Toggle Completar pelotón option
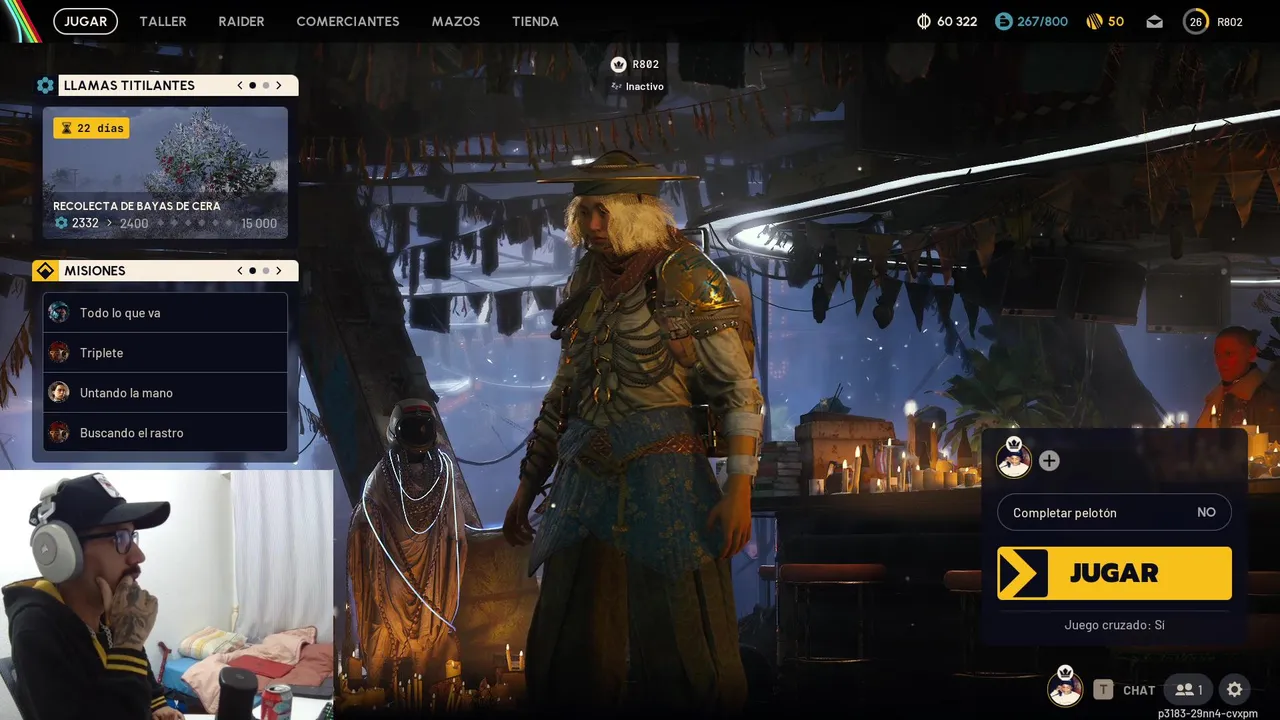1280x720 pixels. (1114, 512)
